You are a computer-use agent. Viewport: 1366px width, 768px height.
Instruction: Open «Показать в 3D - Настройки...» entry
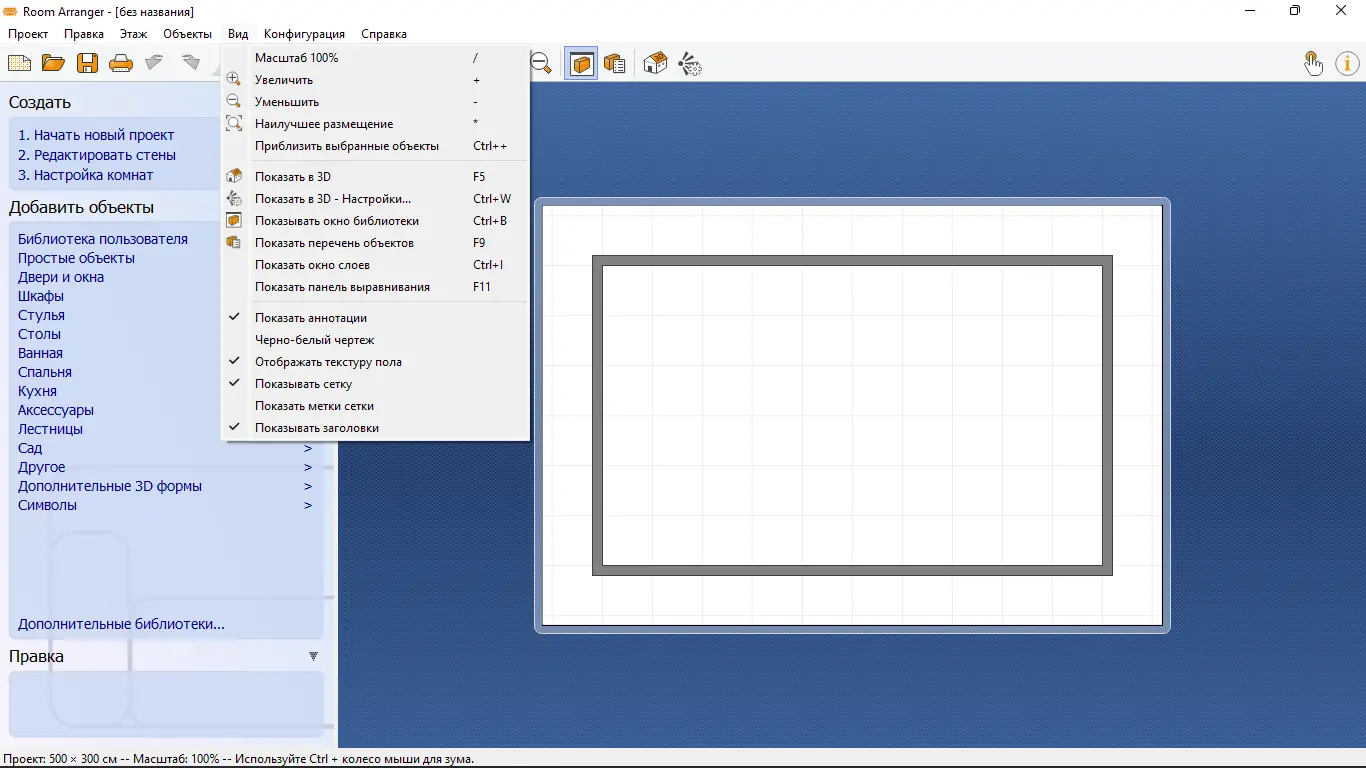pyautogui.click(x=375, y=199)
